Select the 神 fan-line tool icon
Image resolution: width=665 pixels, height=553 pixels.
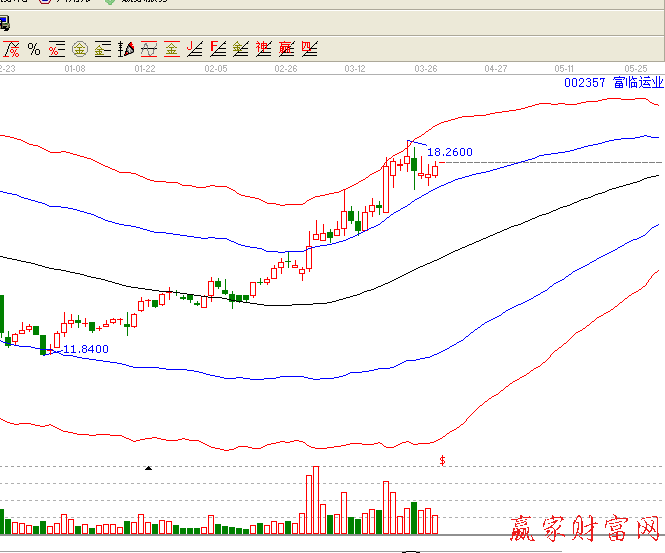(x=264, y=48)
